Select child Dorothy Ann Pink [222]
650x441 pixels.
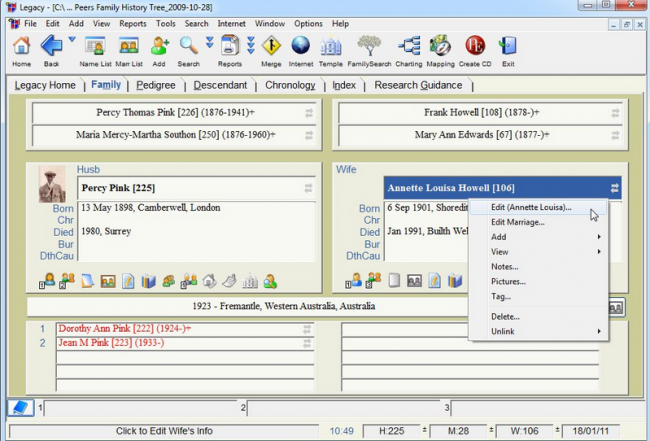click(x=125, y=328)
